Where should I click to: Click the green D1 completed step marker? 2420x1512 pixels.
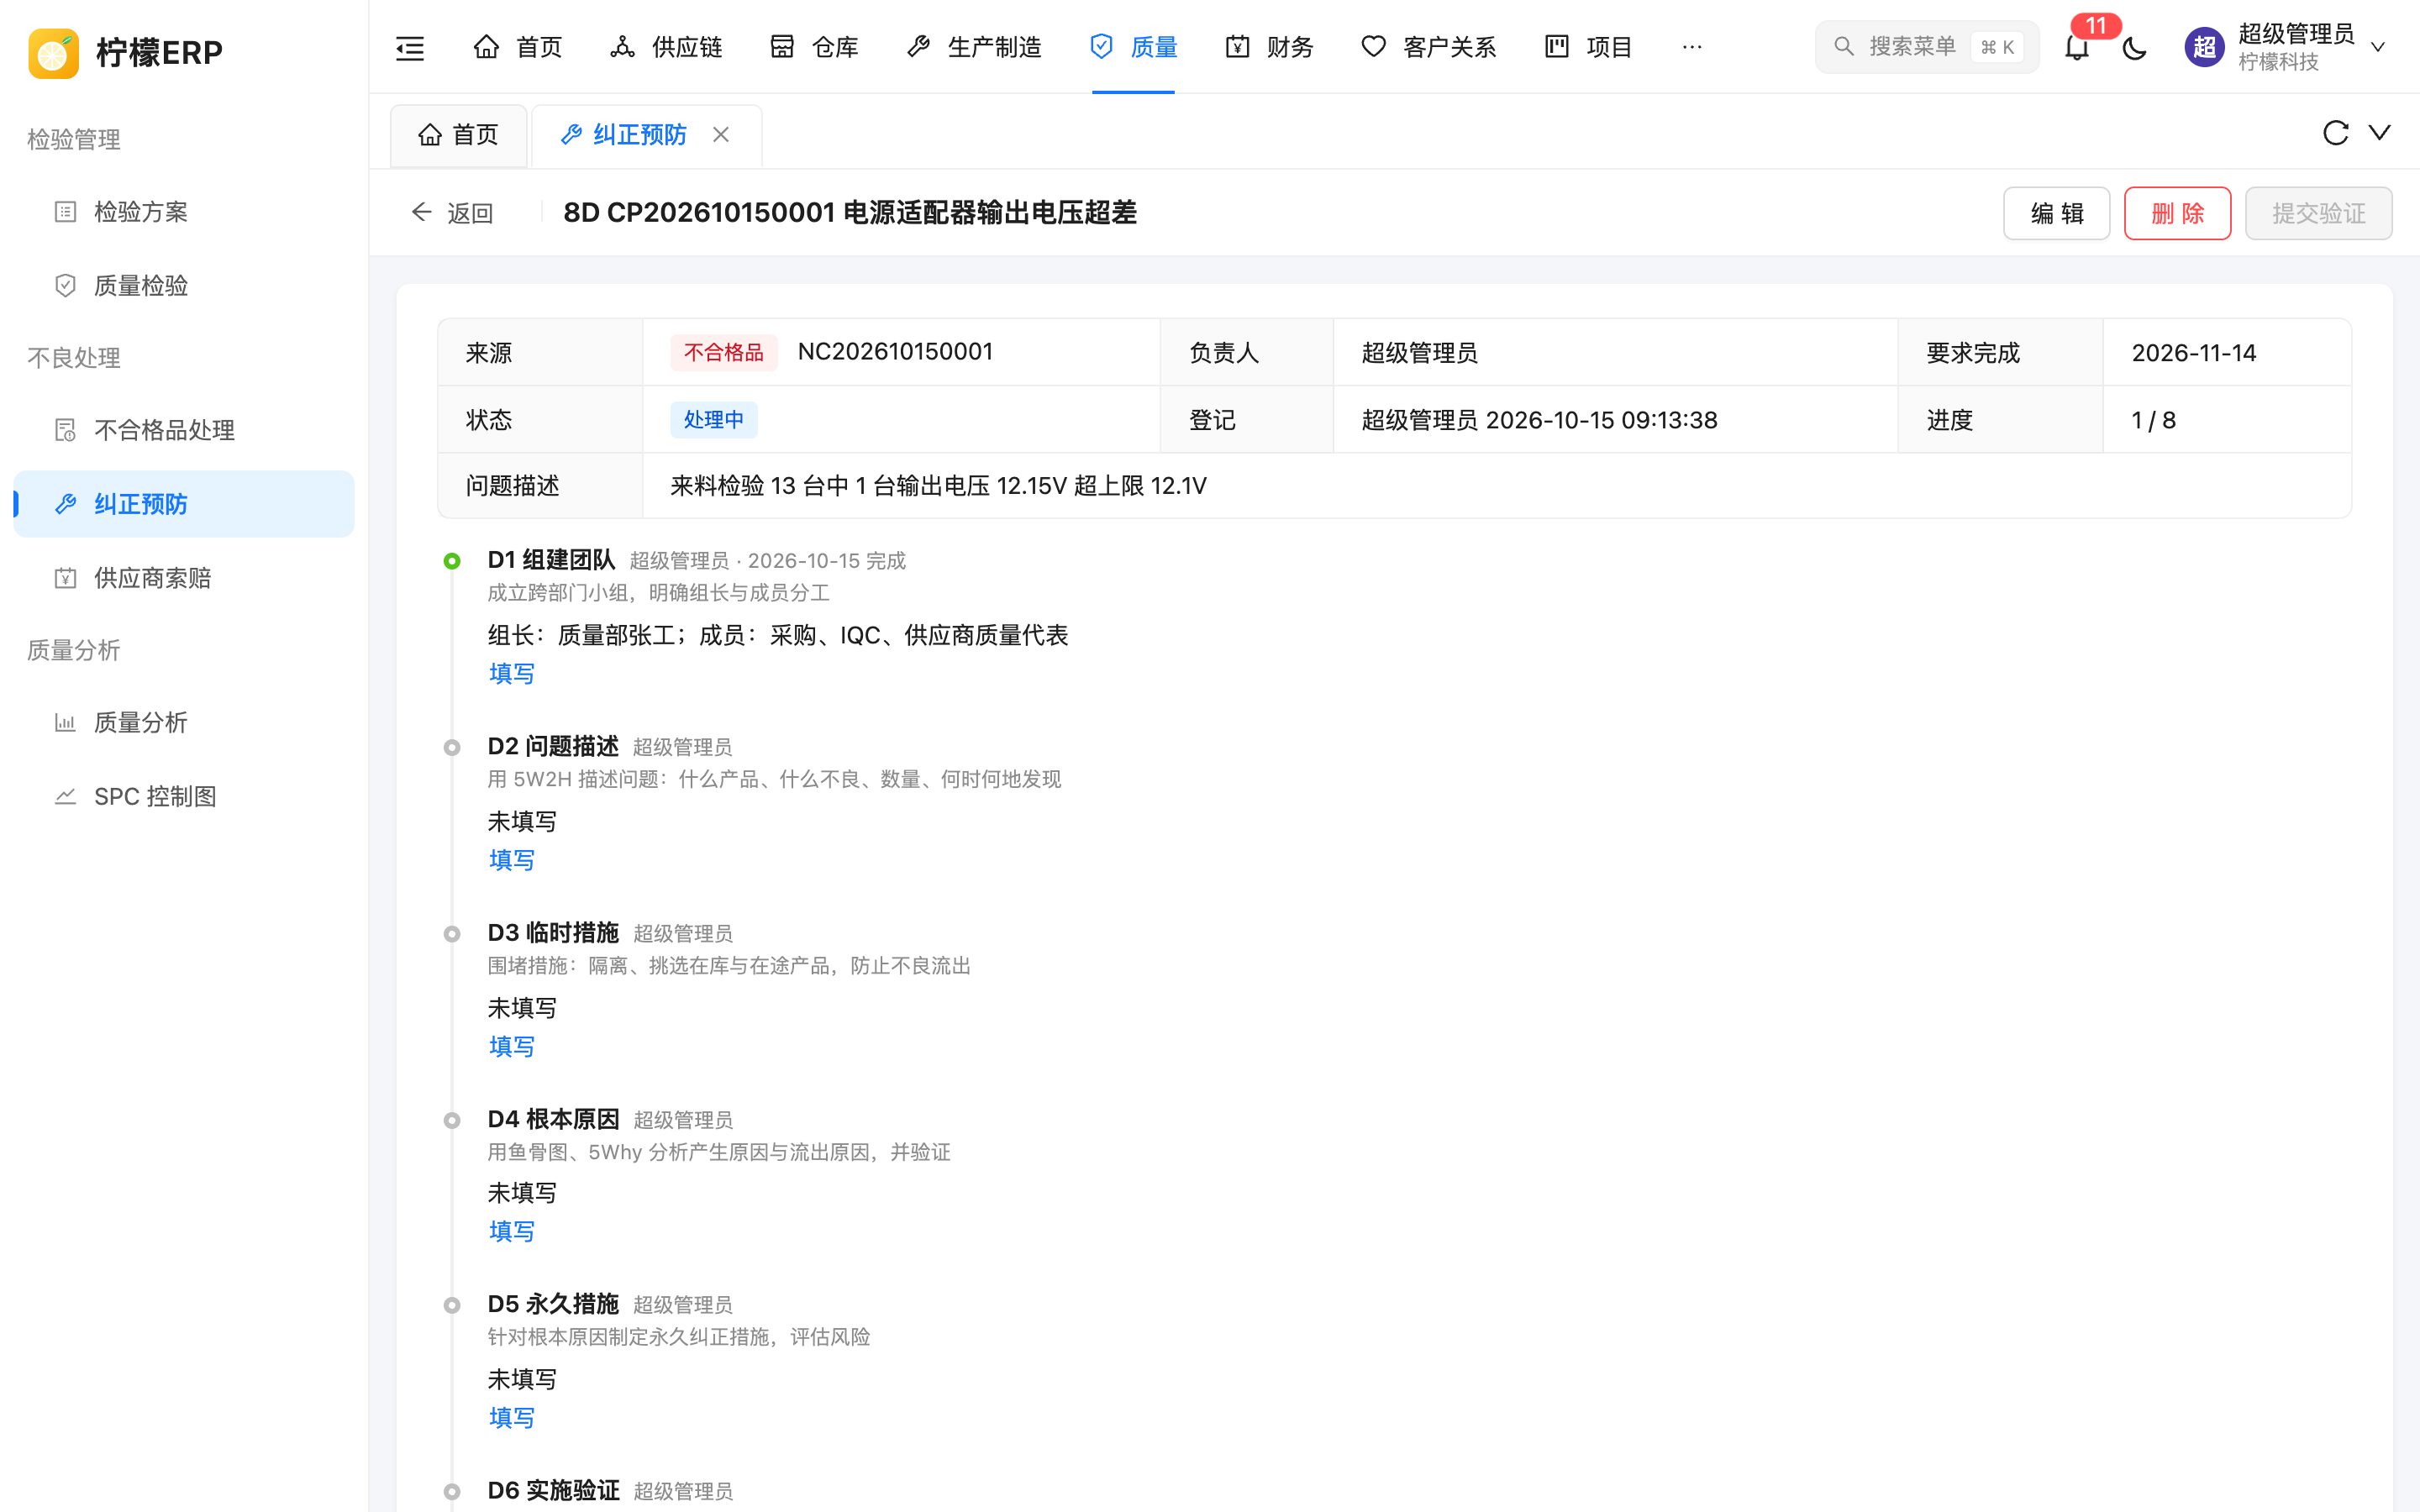[x=452, y=561]
